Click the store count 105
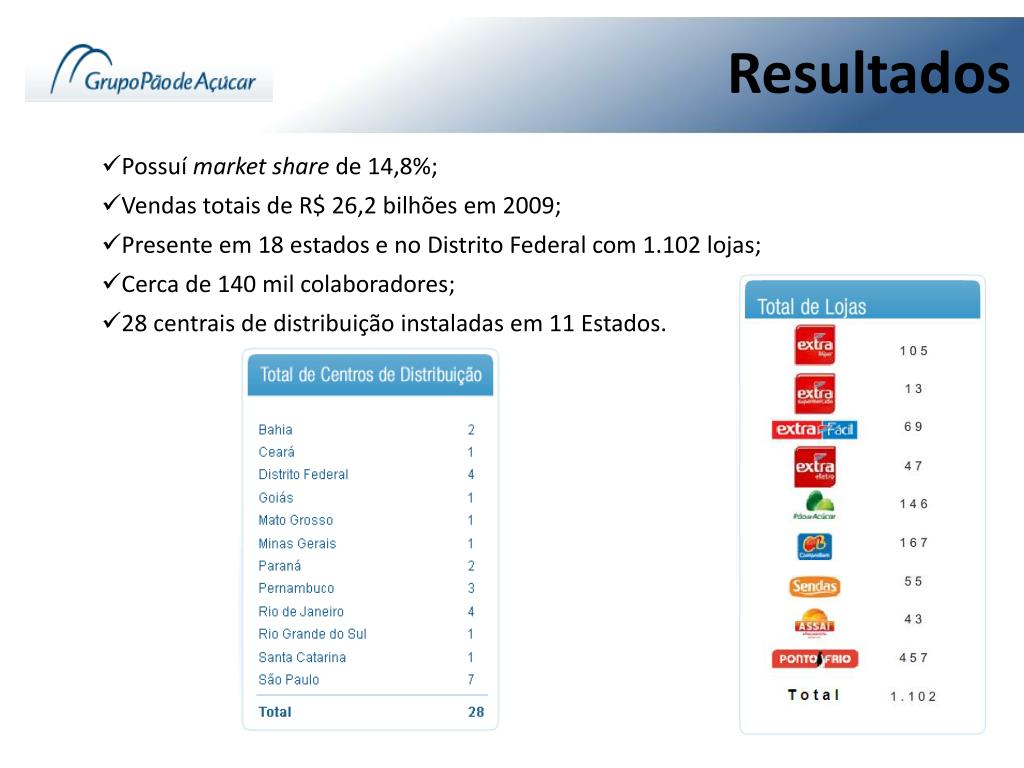This screenshot has height=768, width=1024. coord(914,351)
